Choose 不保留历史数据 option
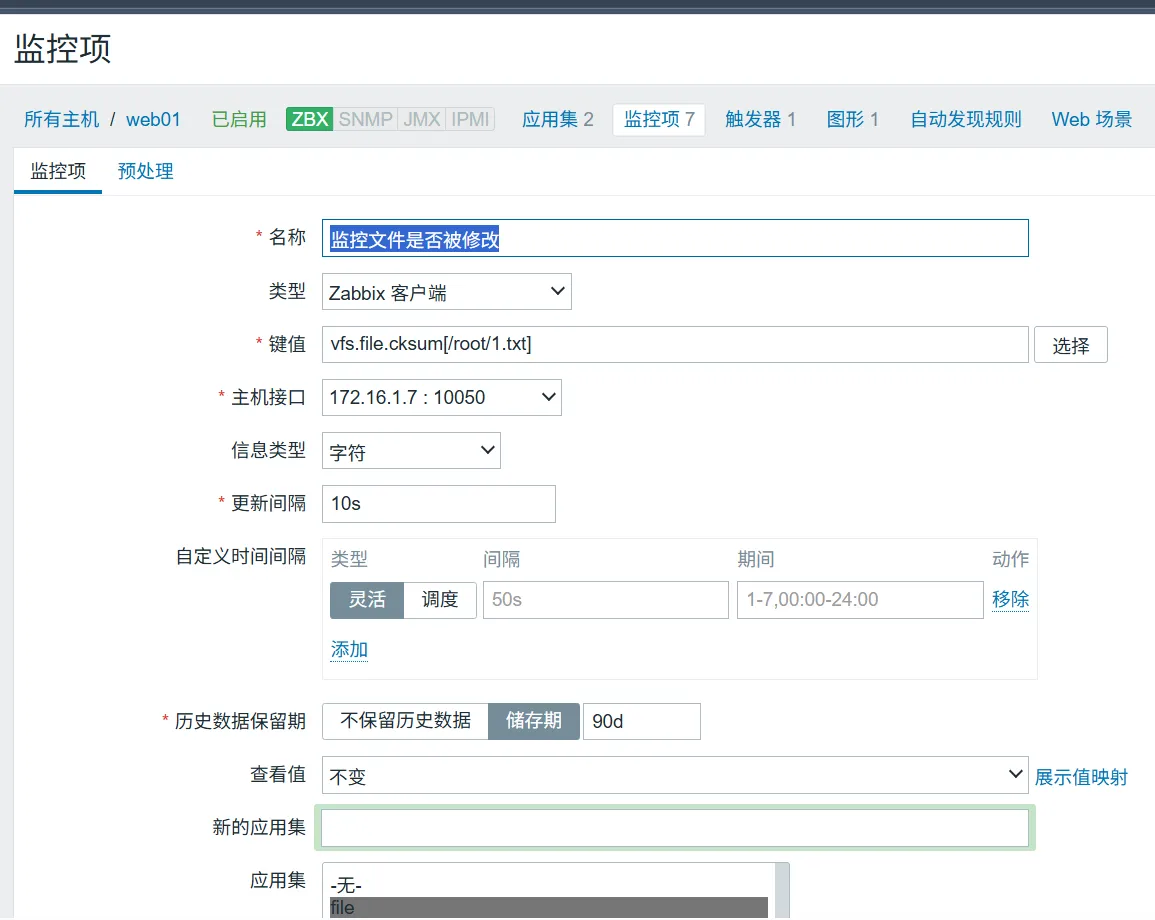 405,721
